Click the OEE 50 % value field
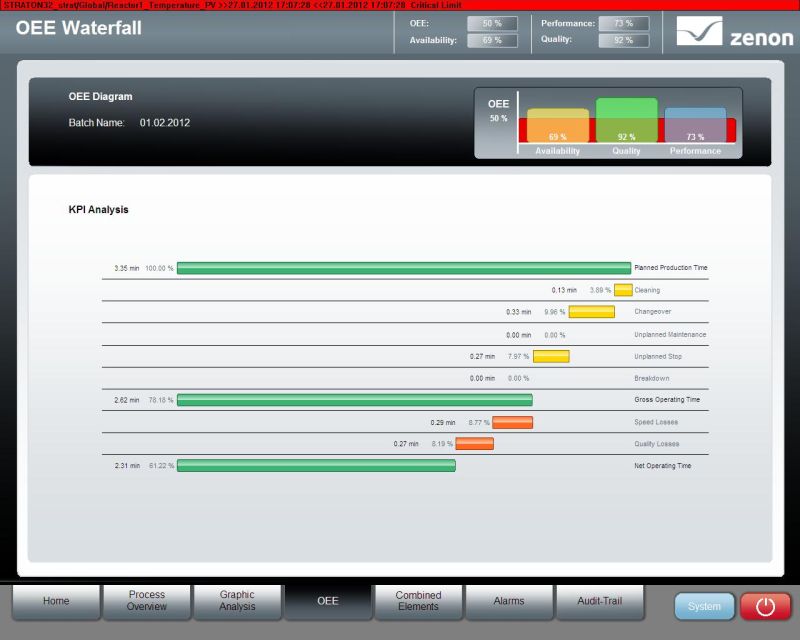The image size is (800, 640). 492,23
